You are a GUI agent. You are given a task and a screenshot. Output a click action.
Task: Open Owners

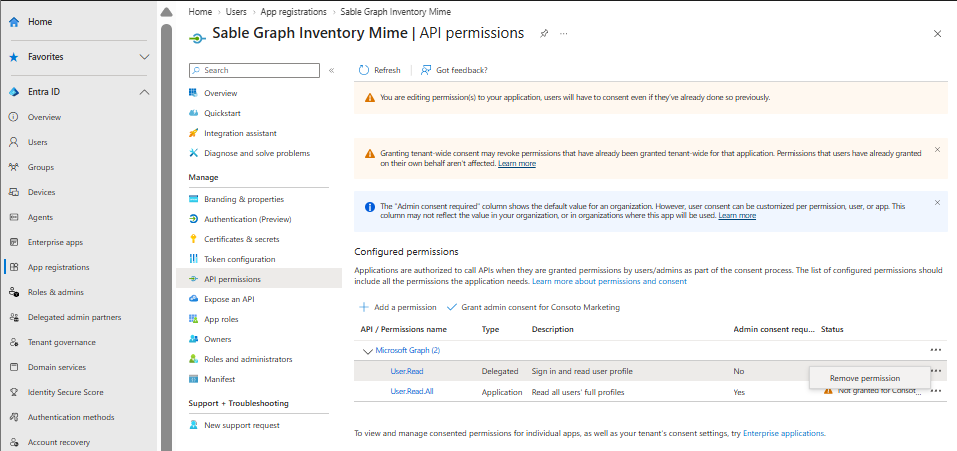coord(218,339)
